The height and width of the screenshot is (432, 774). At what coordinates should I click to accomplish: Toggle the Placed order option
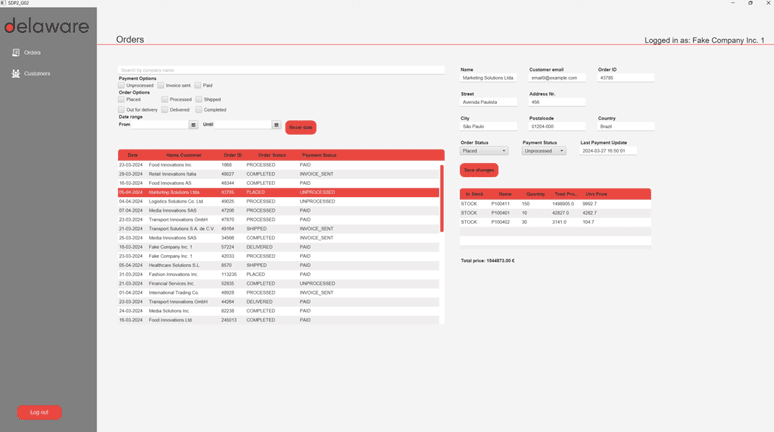click(x=121, y=99)
